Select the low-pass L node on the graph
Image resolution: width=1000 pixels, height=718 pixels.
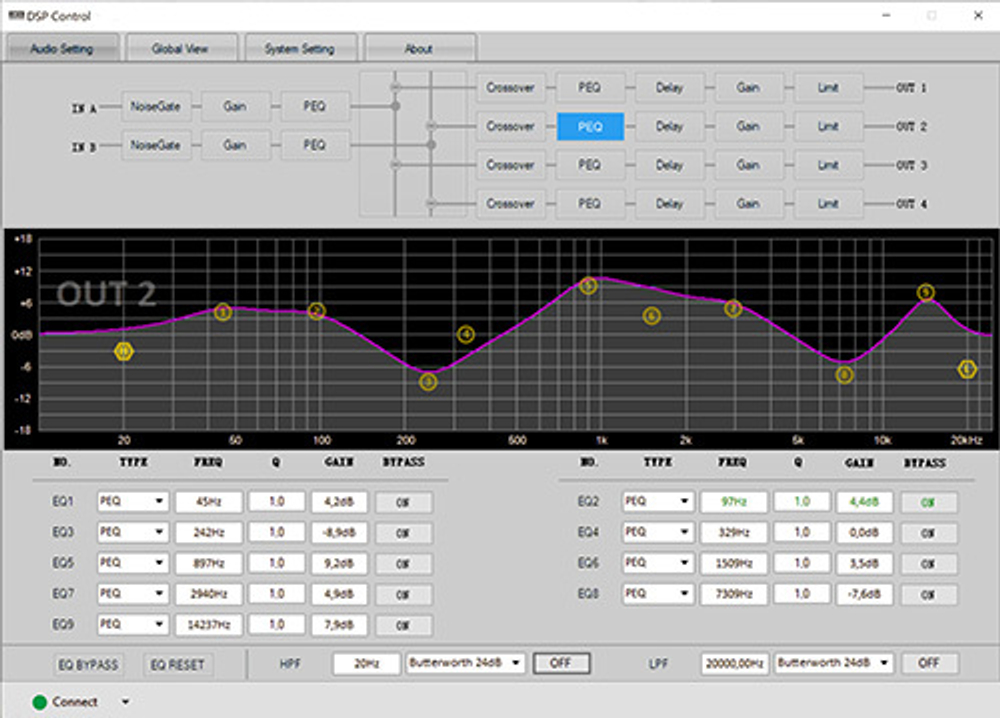[967, 369]
